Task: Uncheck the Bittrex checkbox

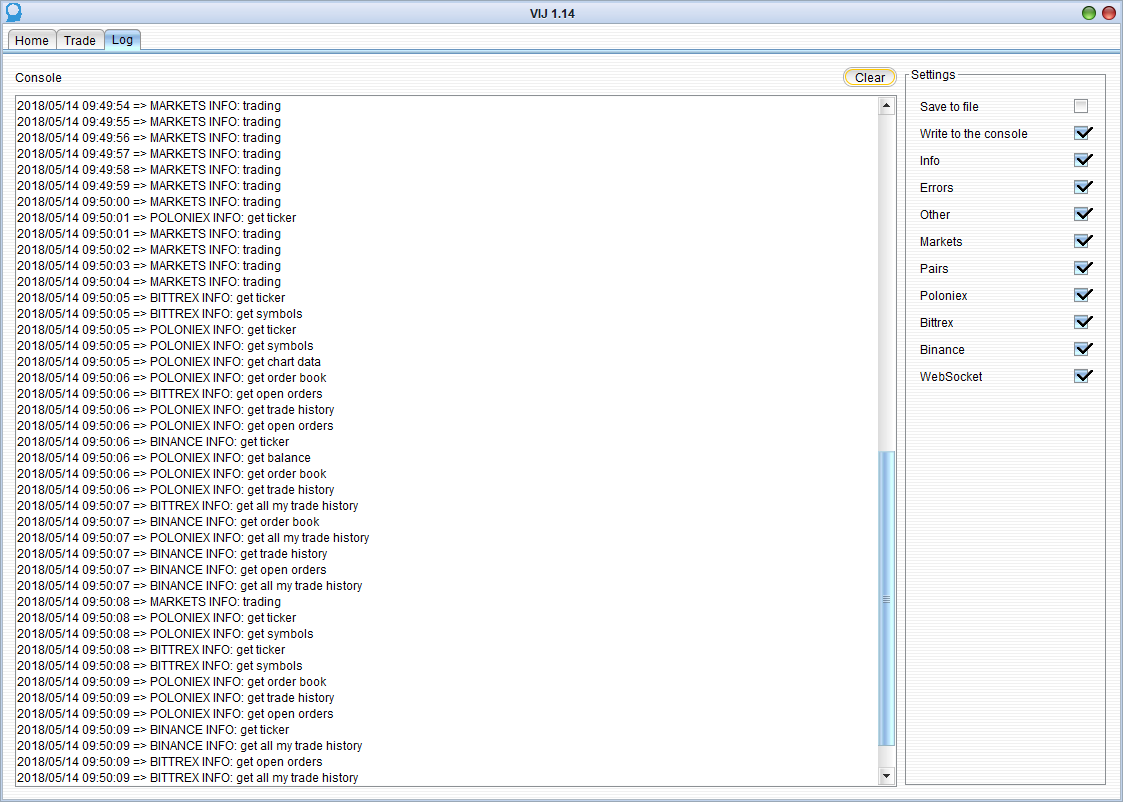Action: click(1081, 323)
